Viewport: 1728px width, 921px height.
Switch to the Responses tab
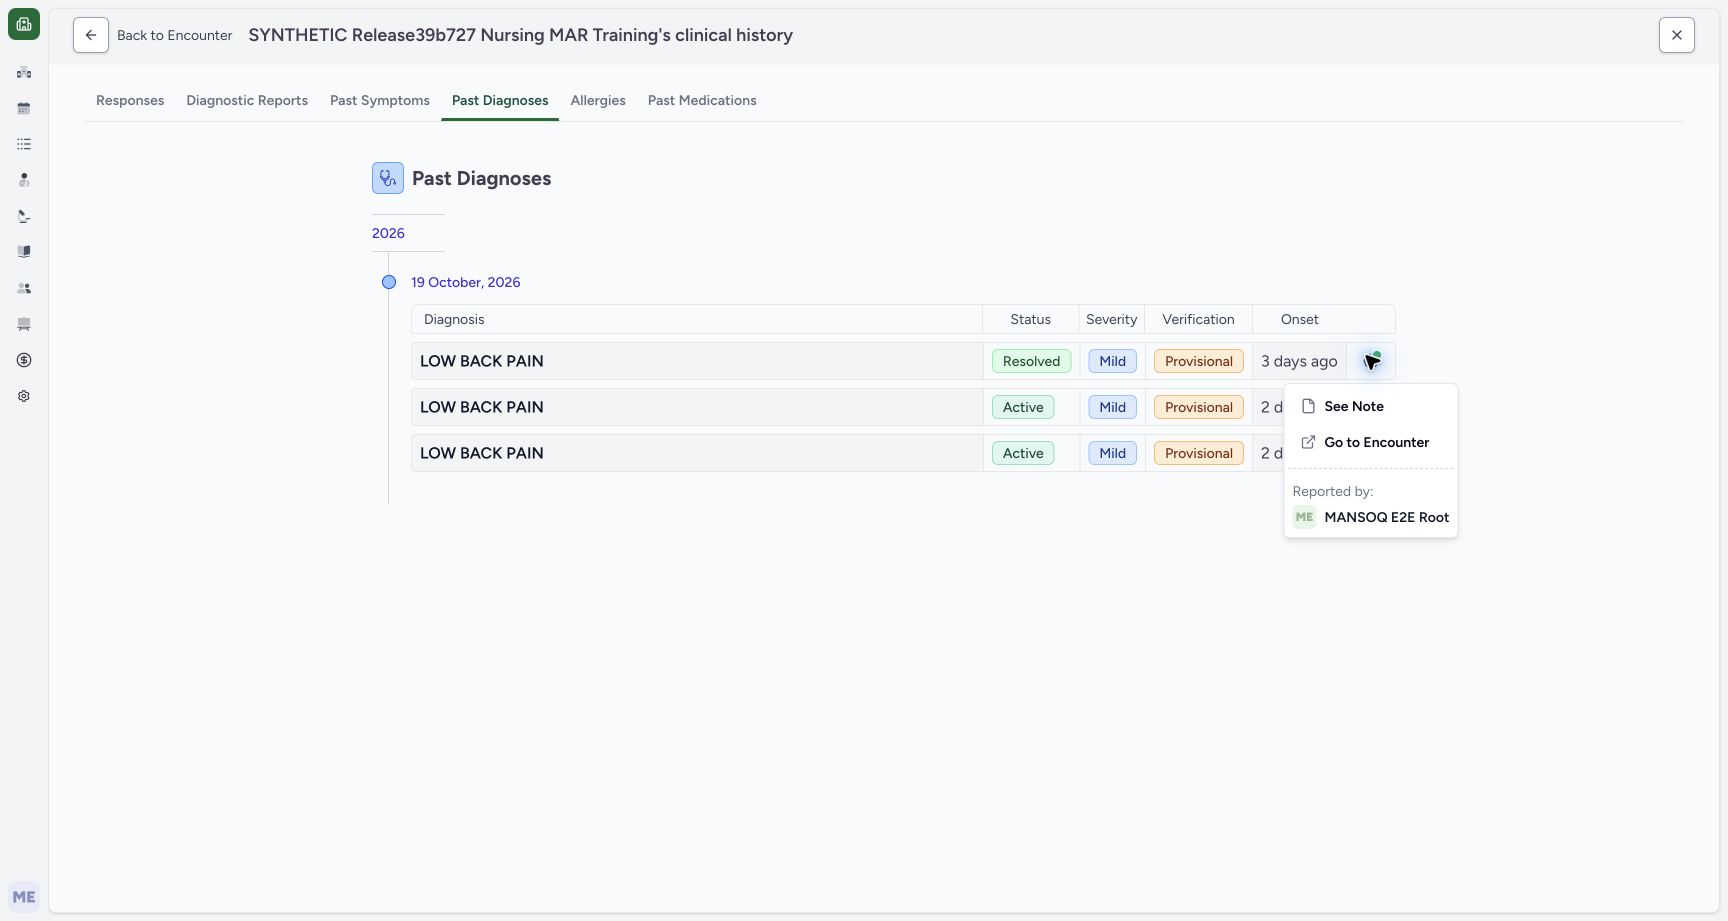point(130,100)
